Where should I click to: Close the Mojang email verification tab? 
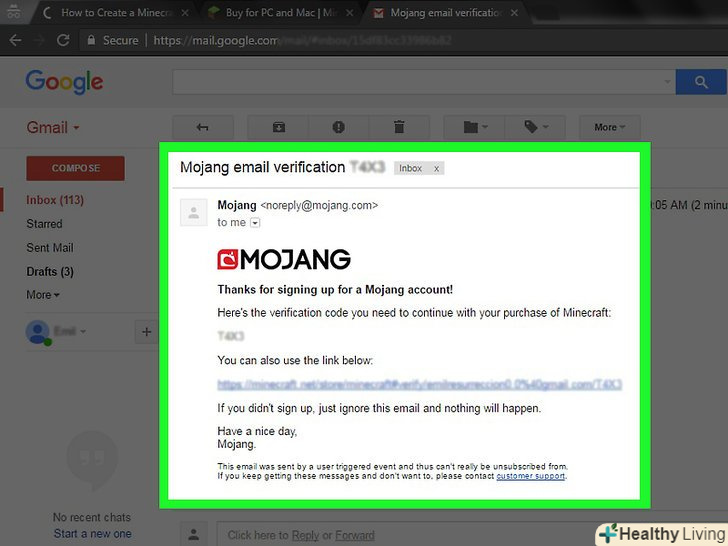[x=514, y=13]
